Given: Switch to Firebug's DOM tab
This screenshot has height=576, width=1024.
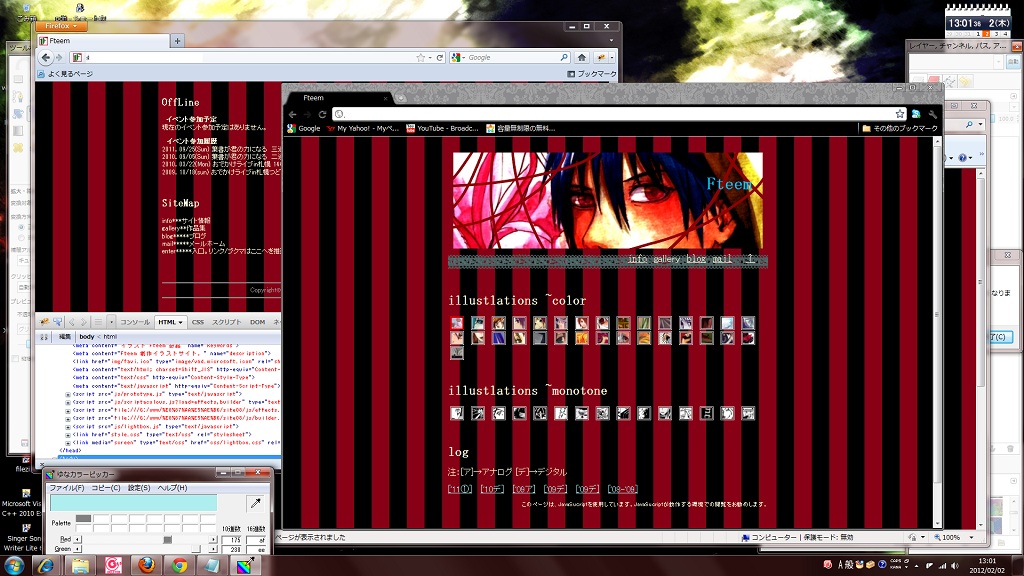Looking at the screenshot, I should click(257, 322).
